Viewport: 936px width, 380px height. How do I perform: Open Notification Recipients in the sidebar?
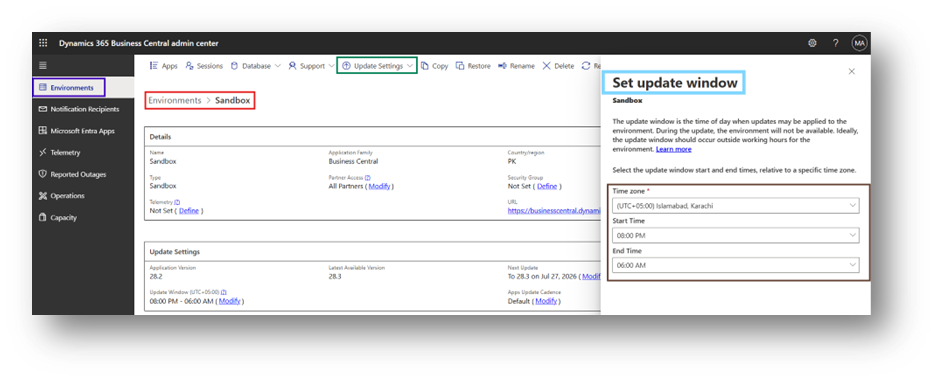click(x=83, y=109)
